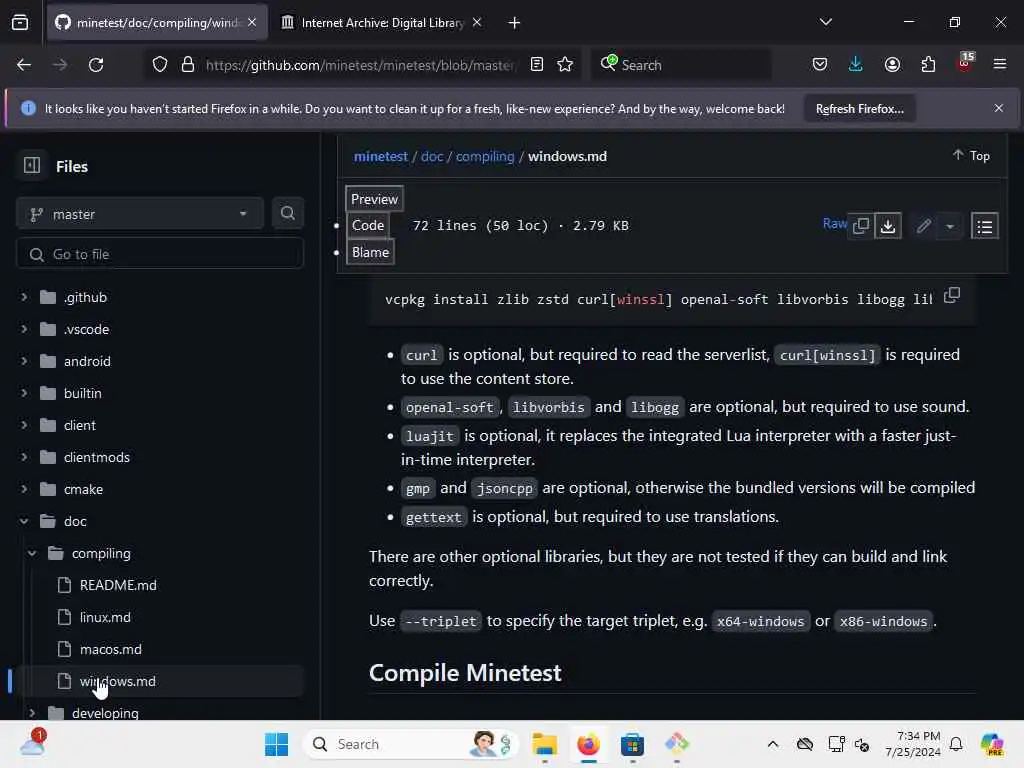This screenshot has width=1024, height=768.
Task: Open the Raw file link
Action: tap(835, 224)
